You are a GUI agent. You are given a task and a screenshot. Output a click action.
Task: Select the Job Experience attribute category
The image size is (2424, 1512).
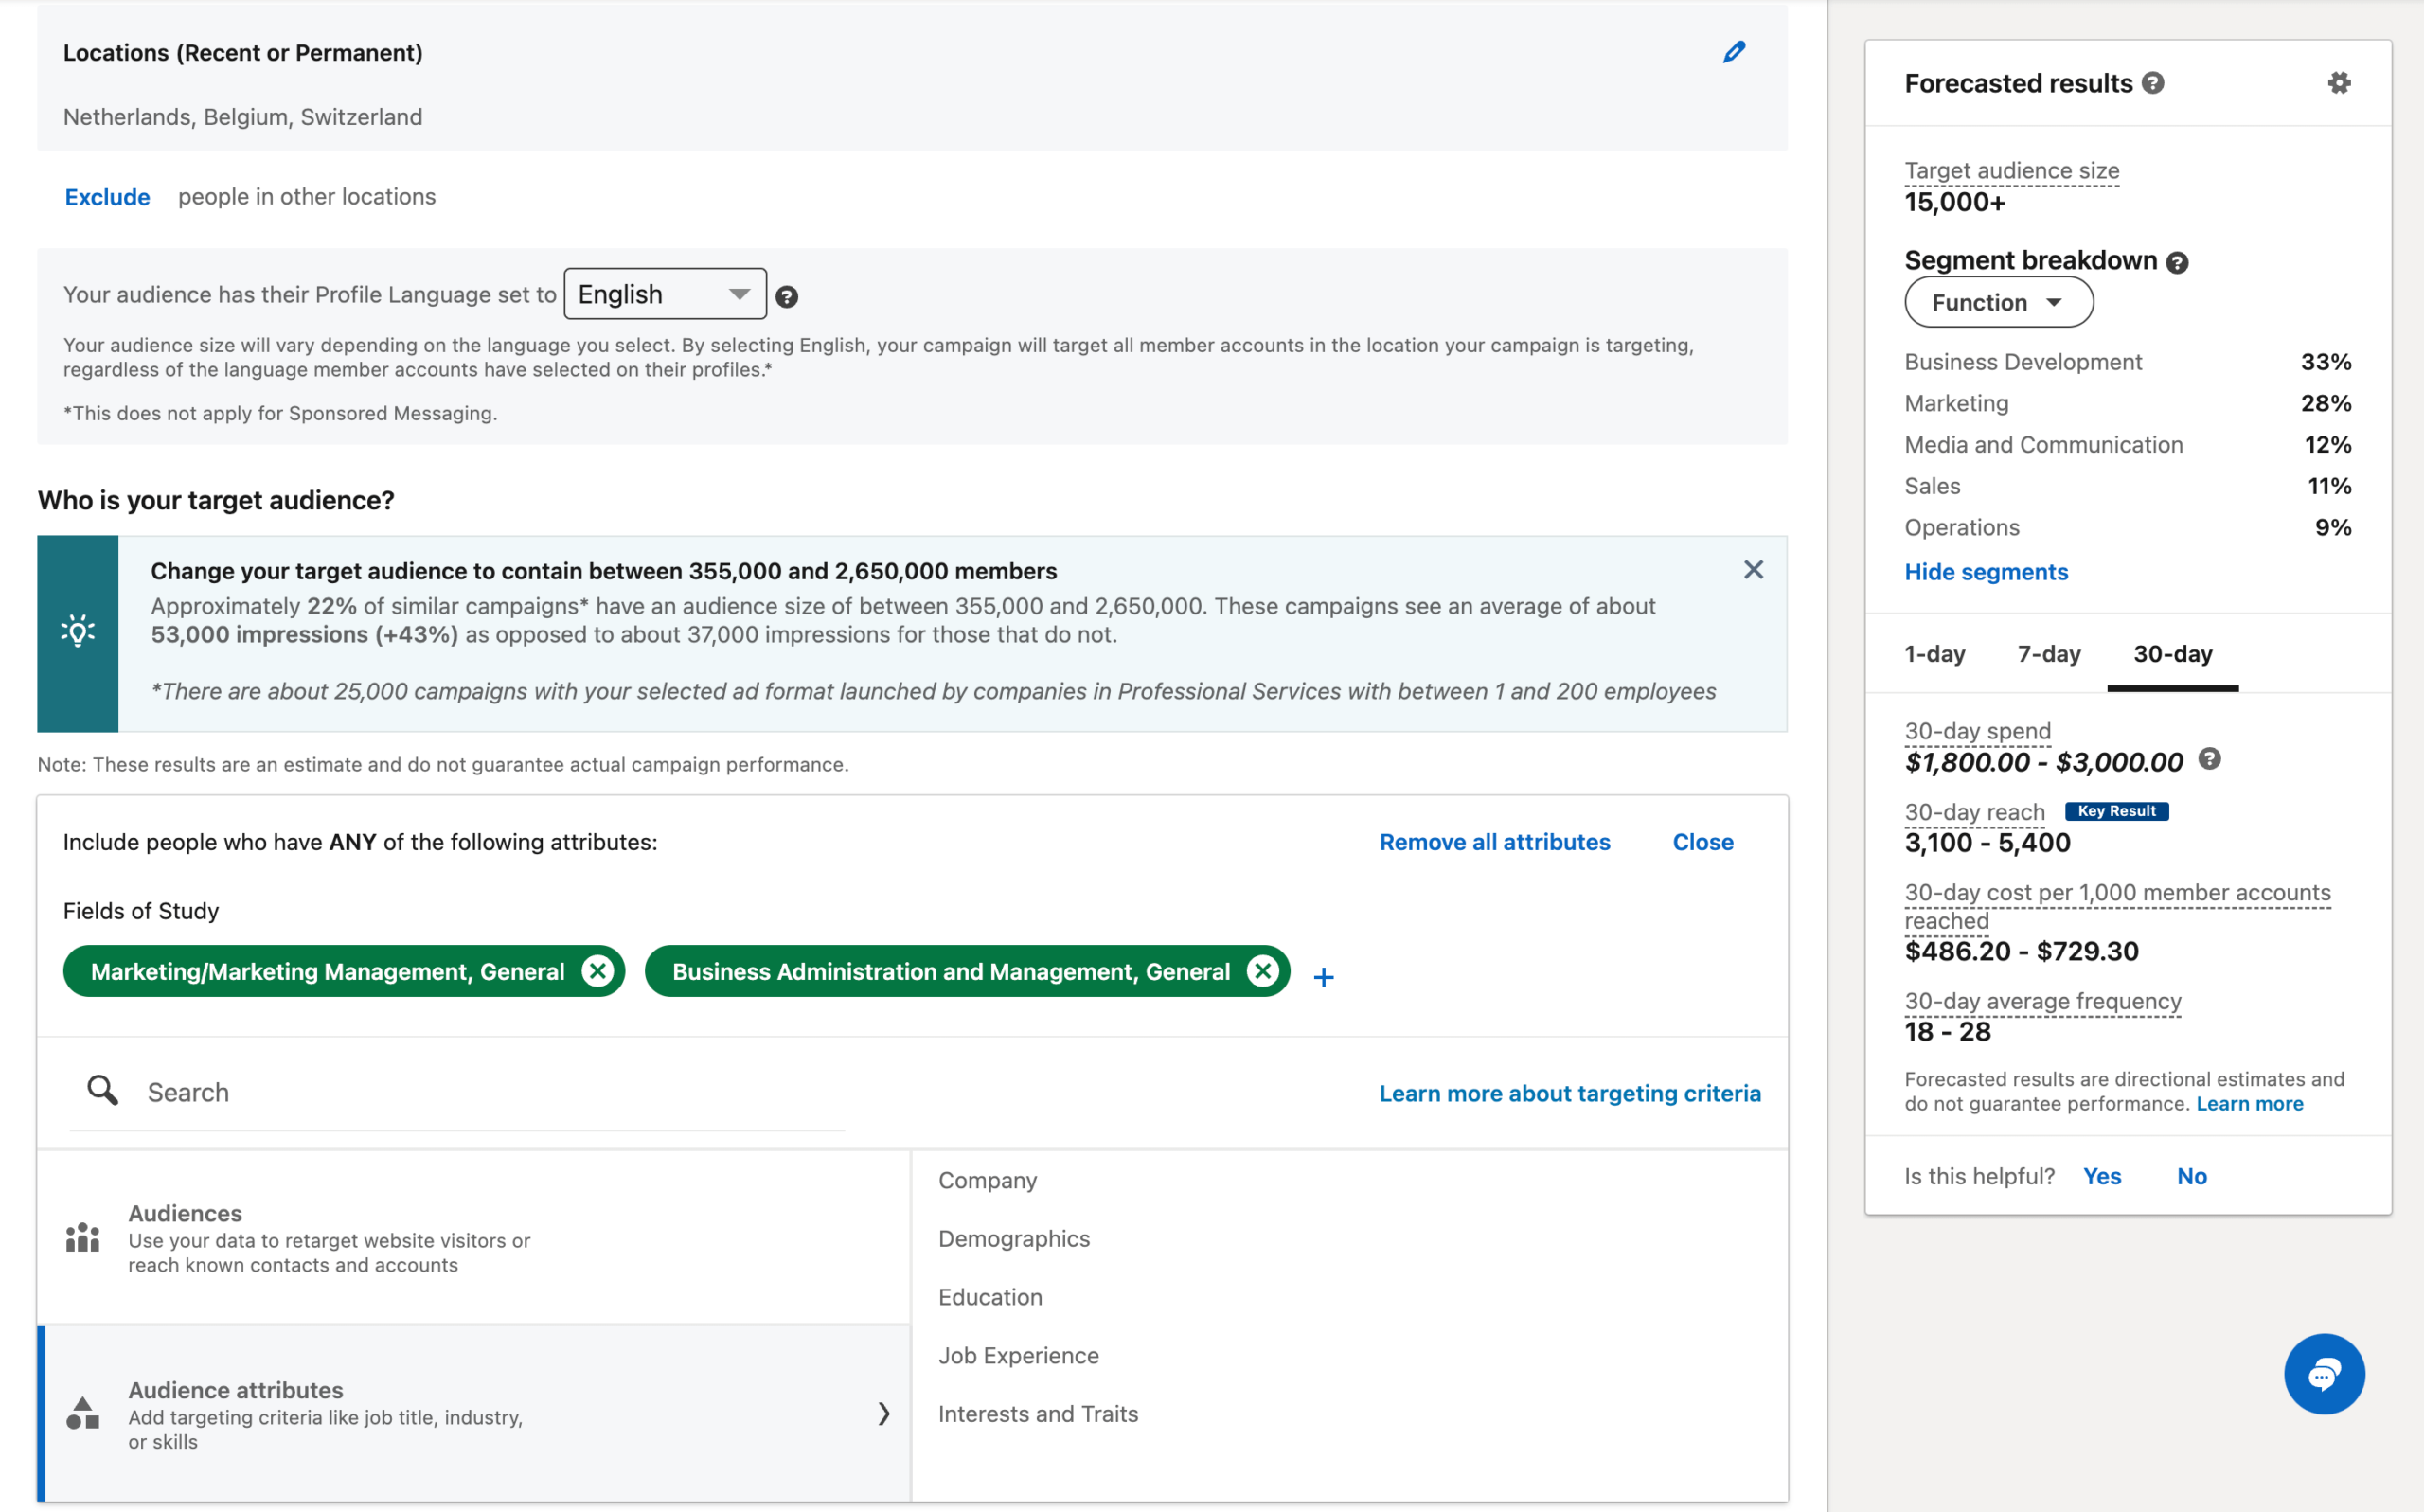click(x=1018, y=1355)
